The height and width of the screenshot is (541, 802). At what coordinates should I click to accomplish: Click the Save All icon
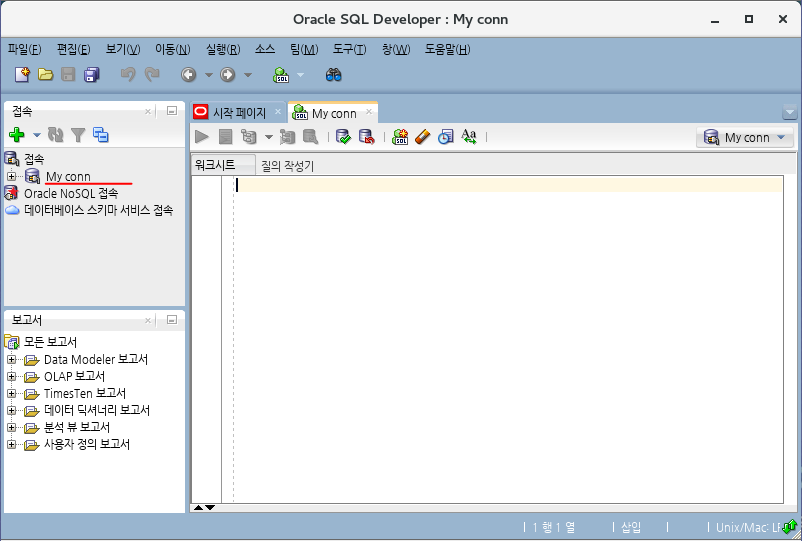coord(92,75)
